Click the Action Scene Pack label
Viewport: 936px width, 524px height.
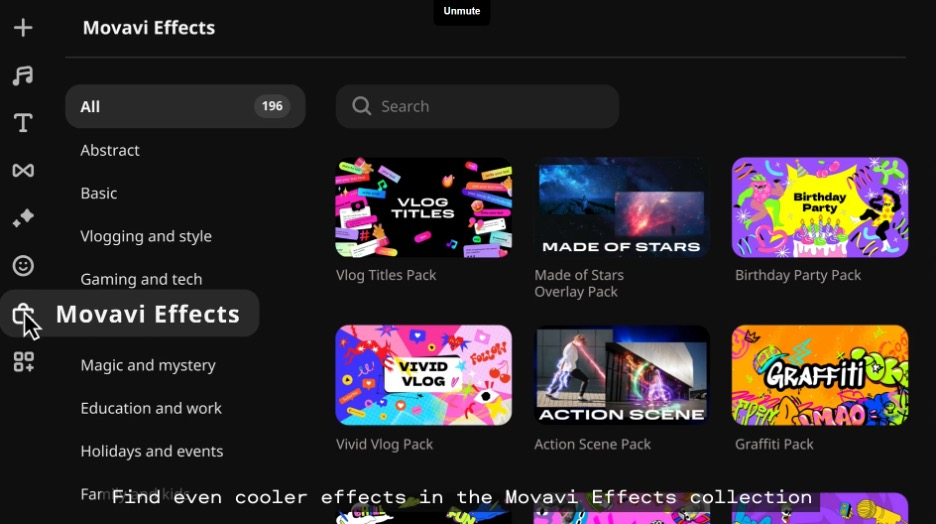[x=592, y=444]
